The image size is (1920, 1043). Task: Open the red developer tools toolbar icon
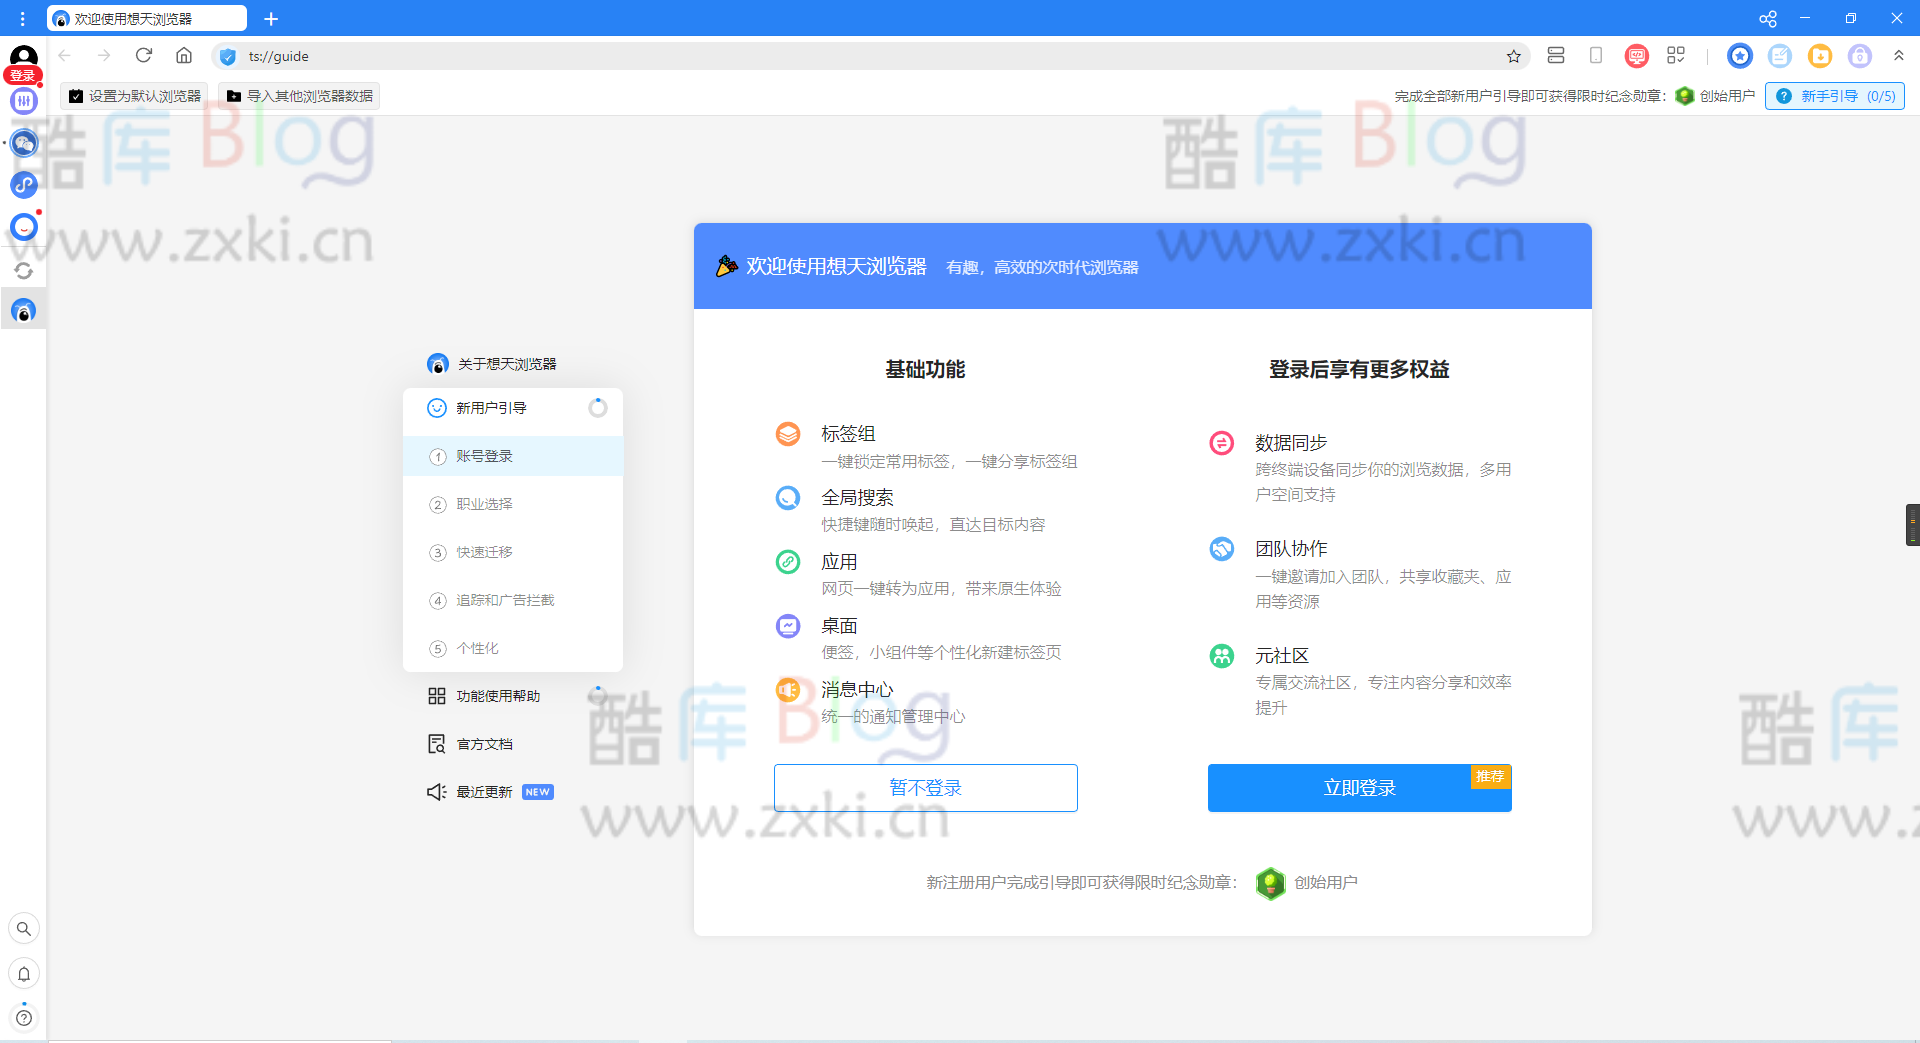(1636, 56)
